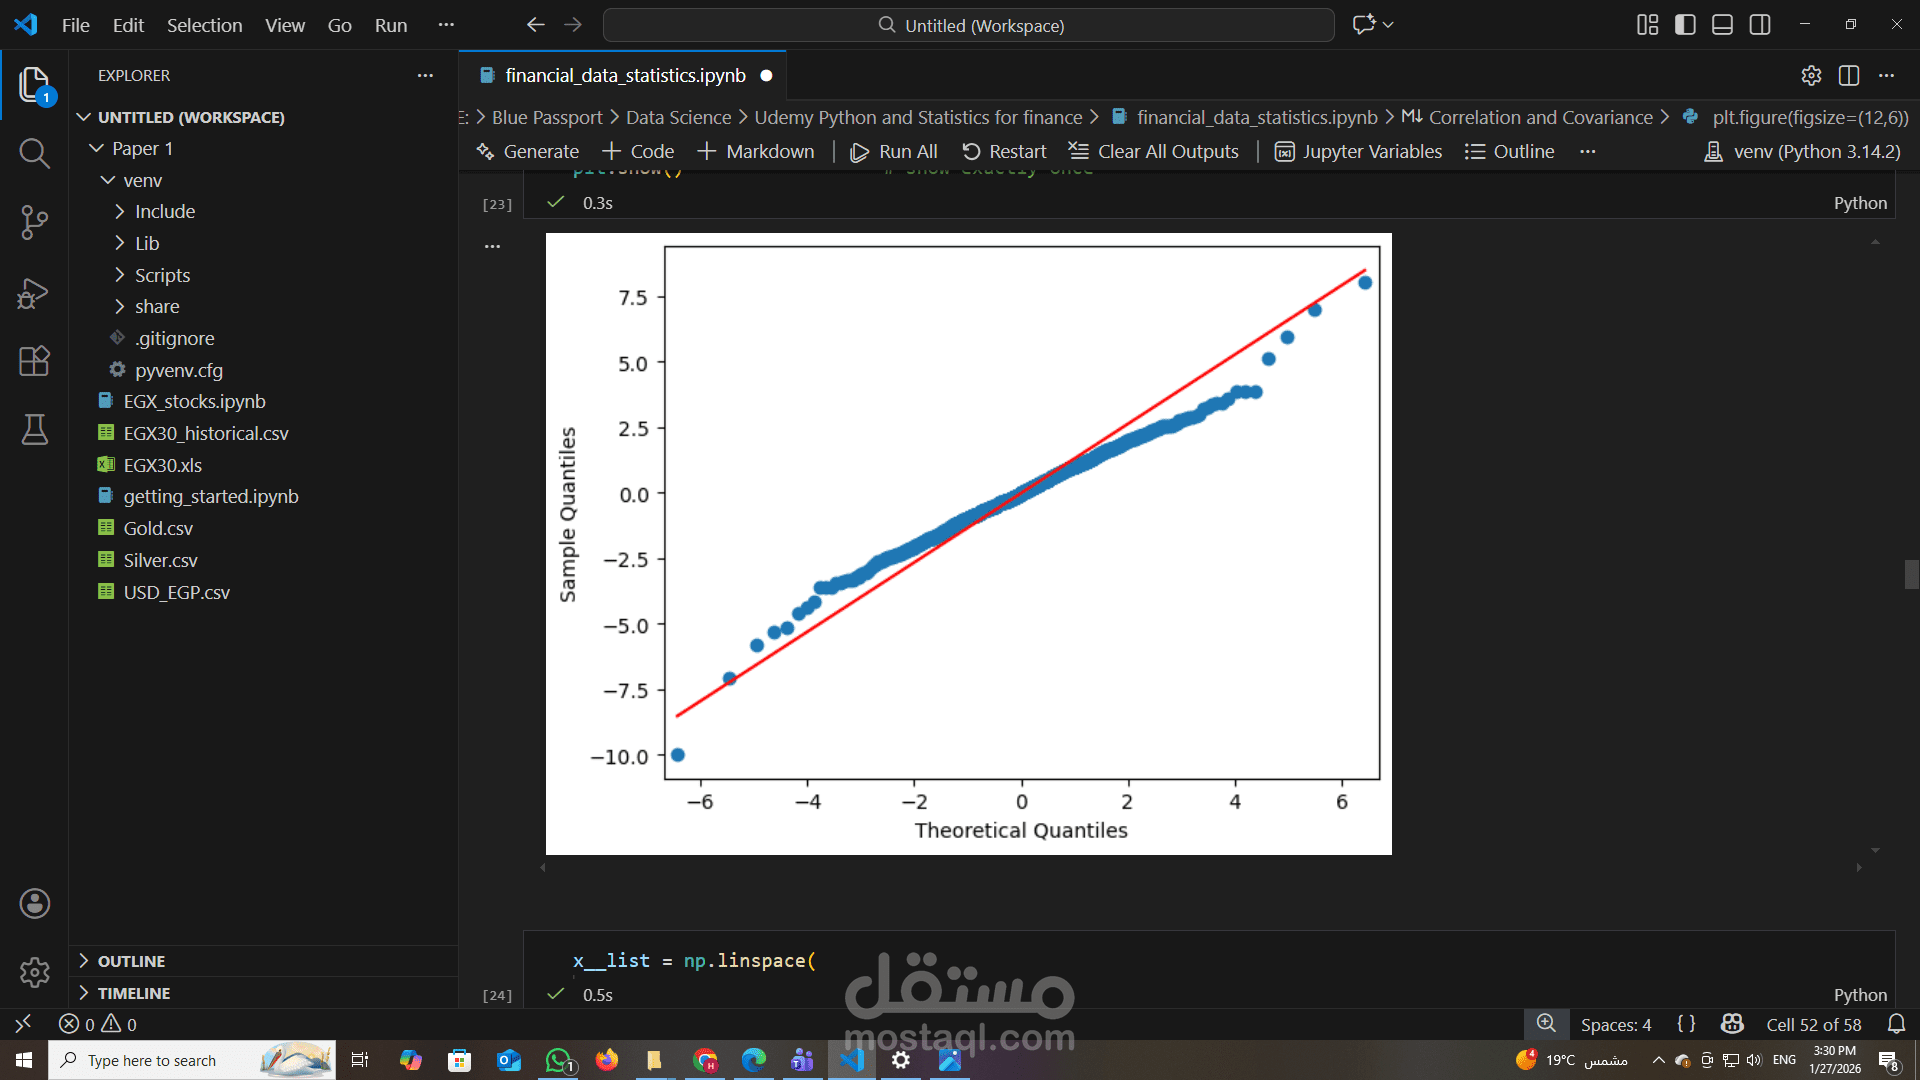This screenshot has width=1920, height=1080.
Task: Toggle the Primary Side Bar layout button
Action: point(1685,25)
